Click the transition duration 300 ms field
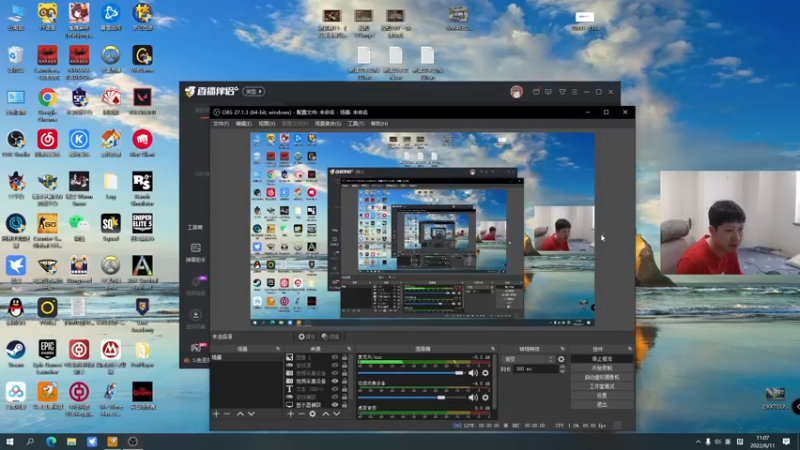 click(x=536, y=368)
